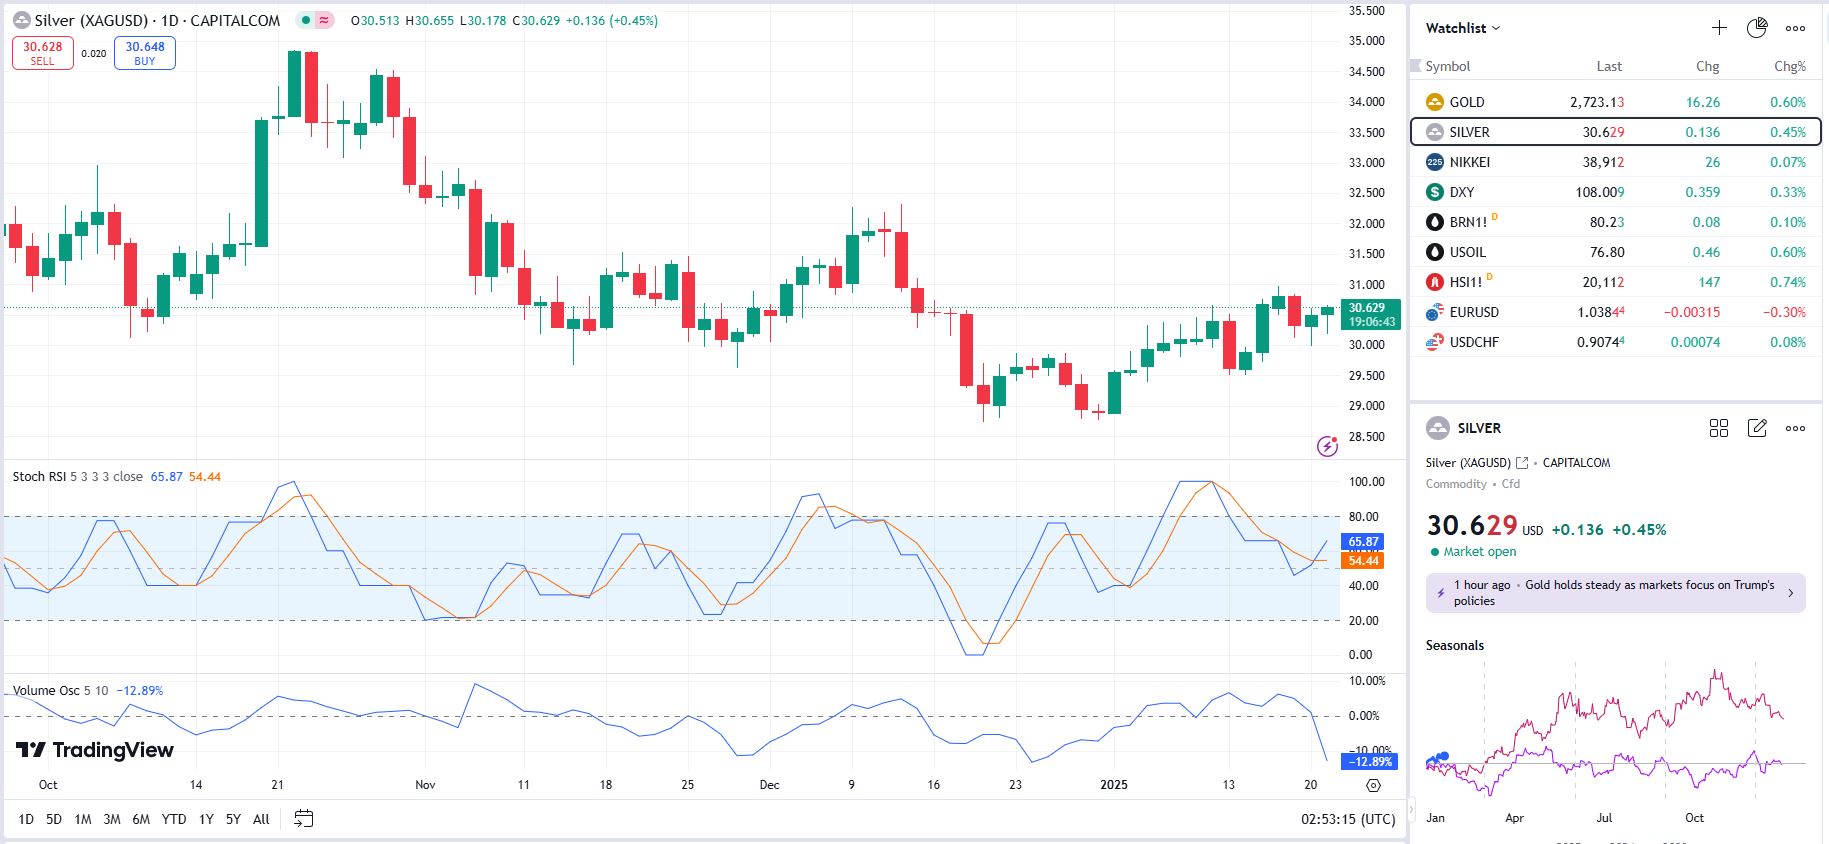Toggle the green market status indicator
This screenshot has width=1829, height=844.
click(x=305, y=21)
